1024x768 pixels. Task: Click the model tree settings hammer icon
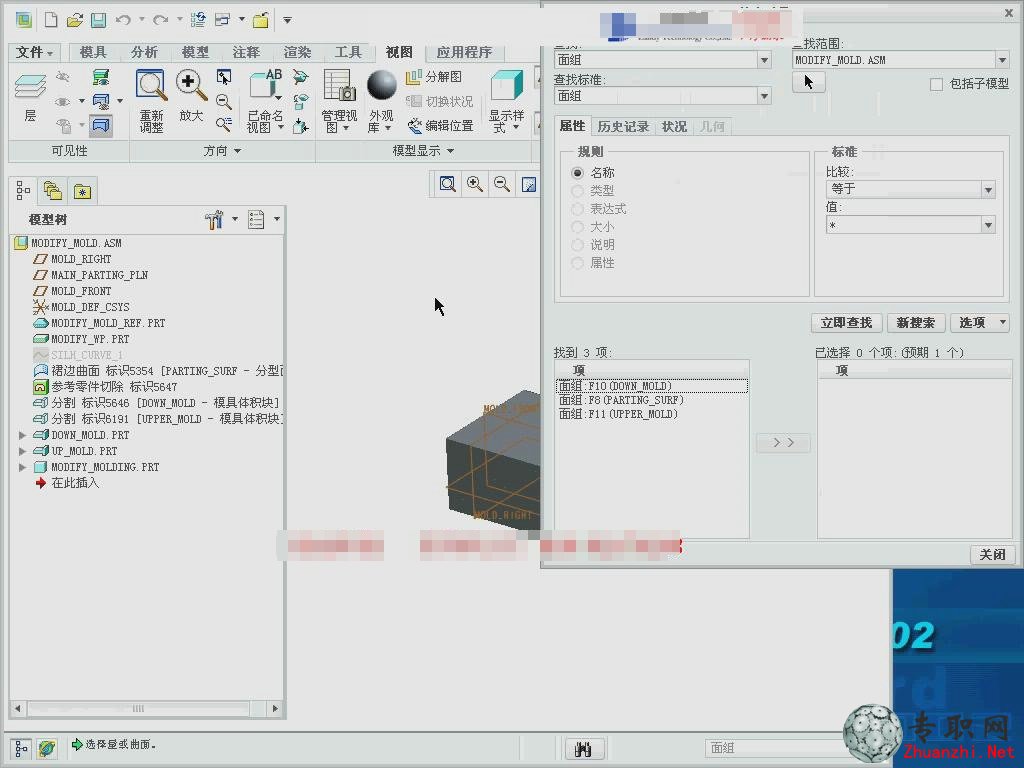[x=214, y=219]
